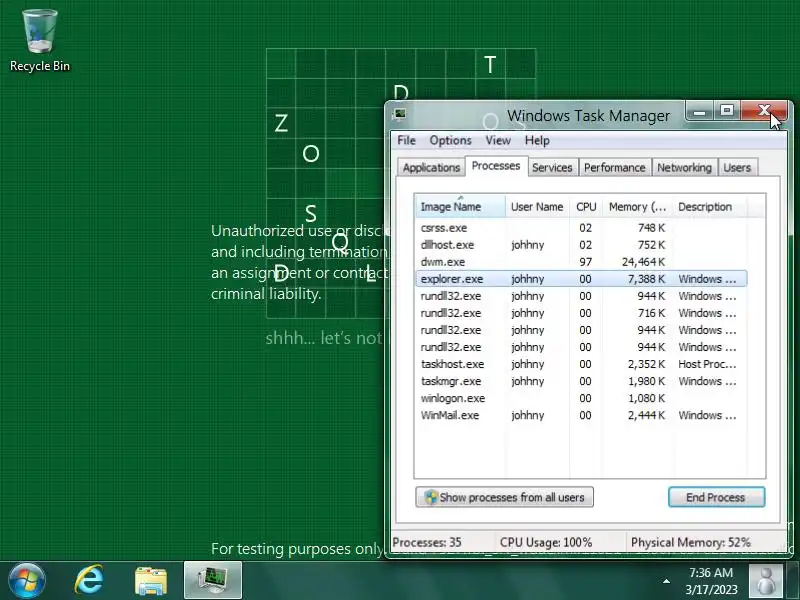Switch to the Users tab

(x=737, y=167)
